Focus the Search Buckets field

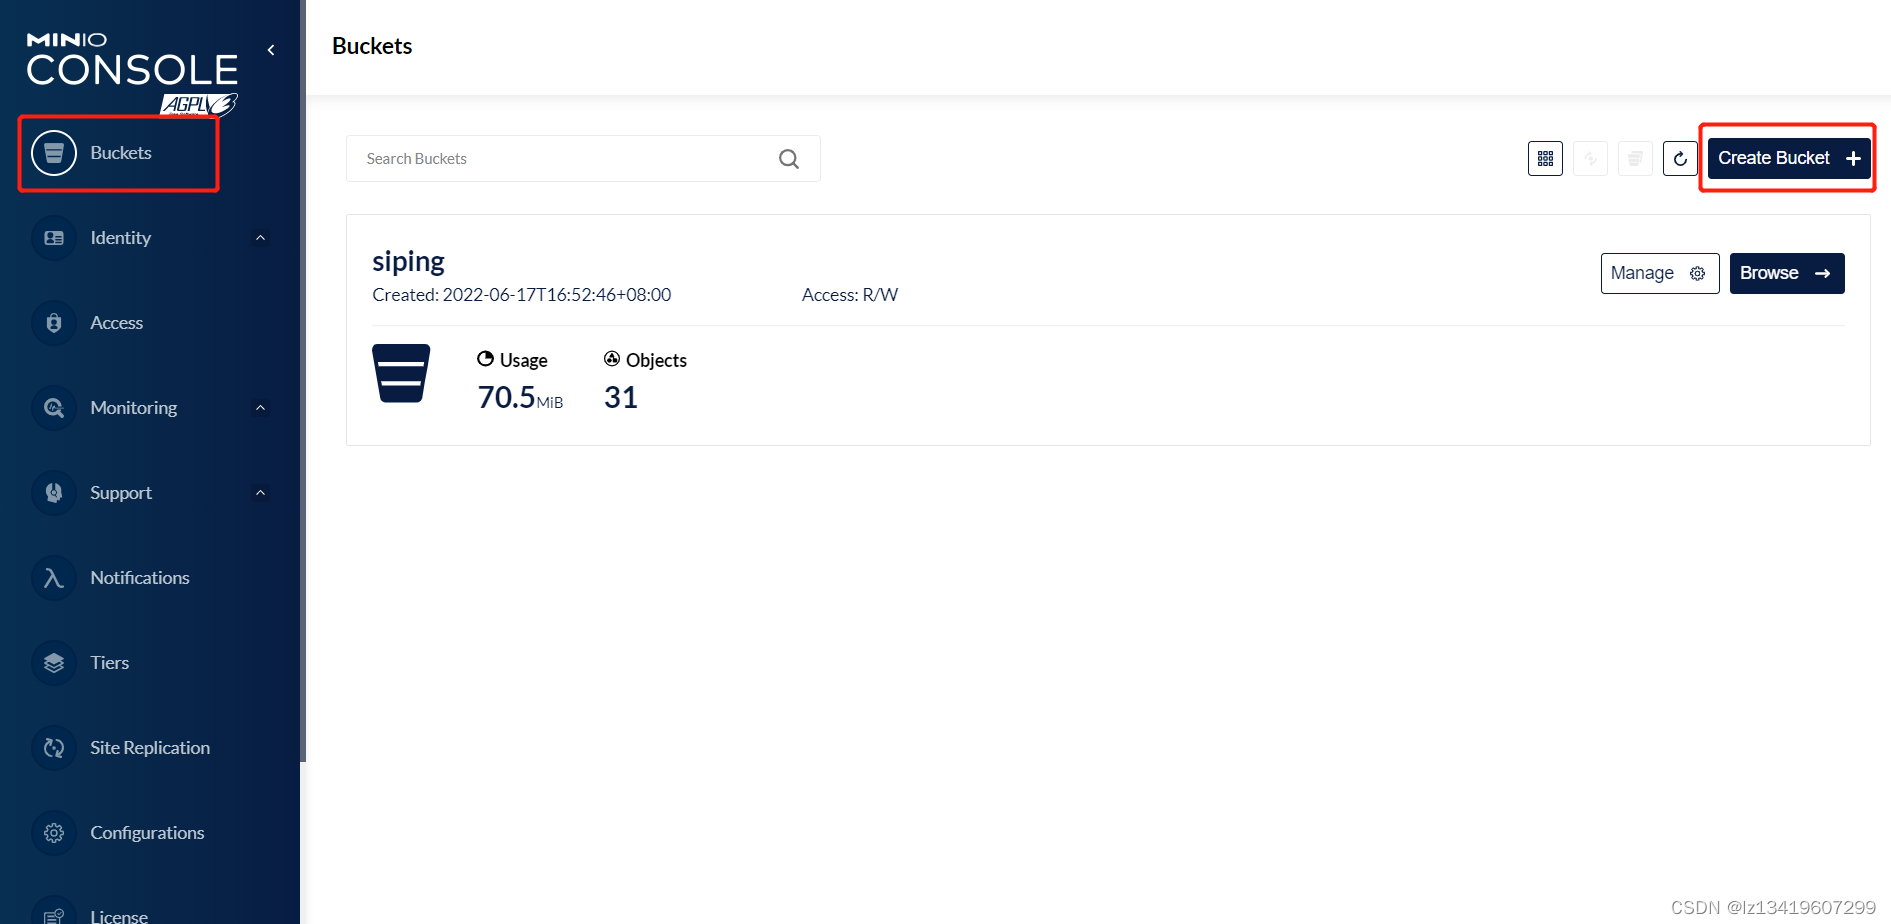point(583,158)
